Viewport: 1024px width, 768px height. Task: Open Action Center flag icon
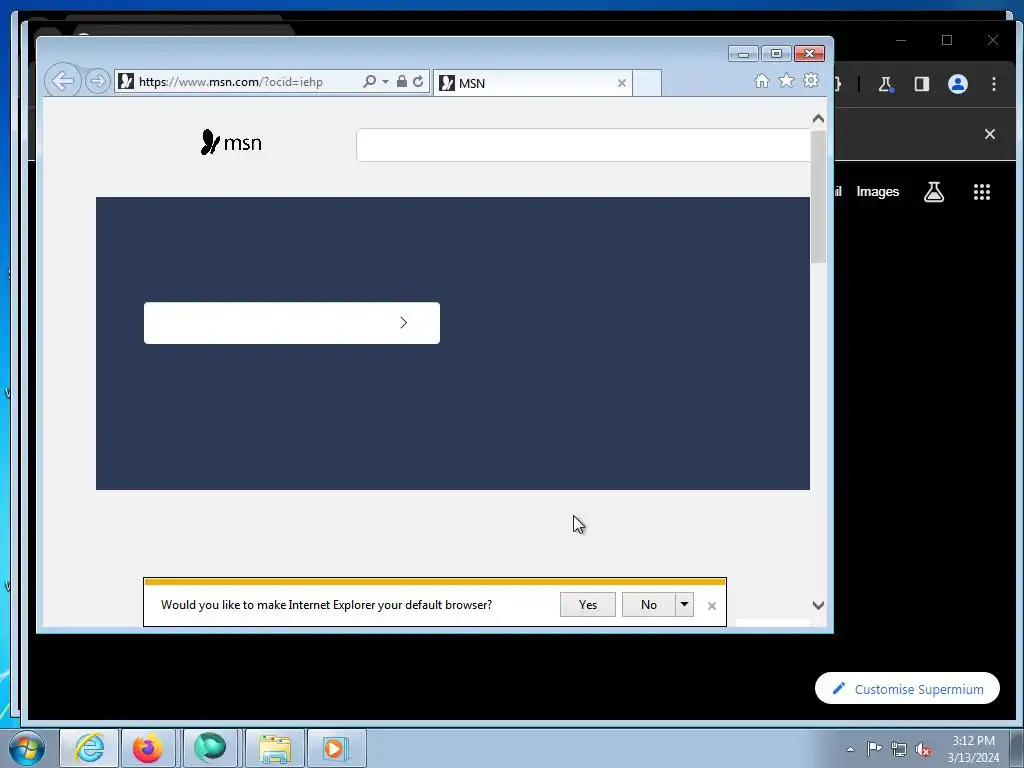[874, 748]
